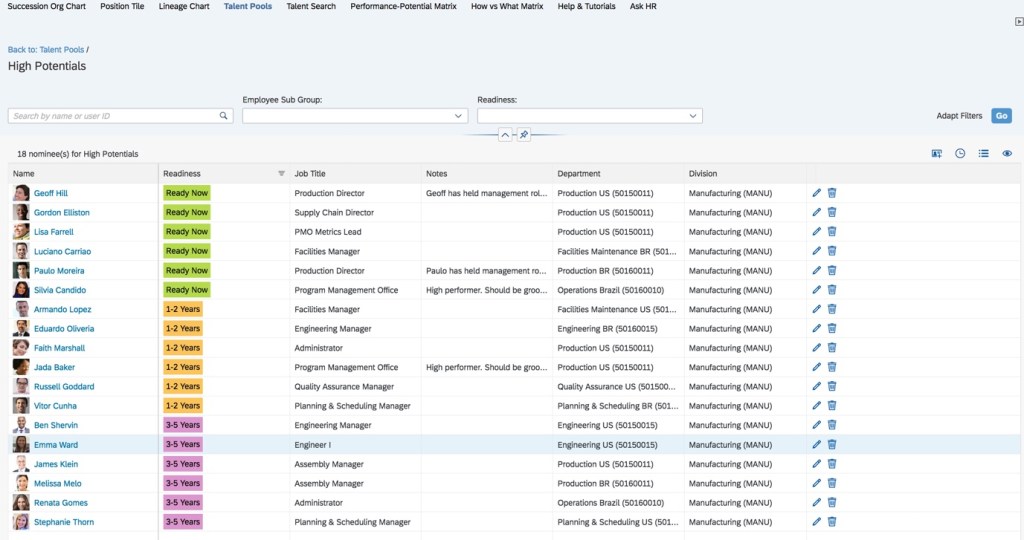Click the search magnifier icon
The image size is (1024, 540).
coord(224,116)
